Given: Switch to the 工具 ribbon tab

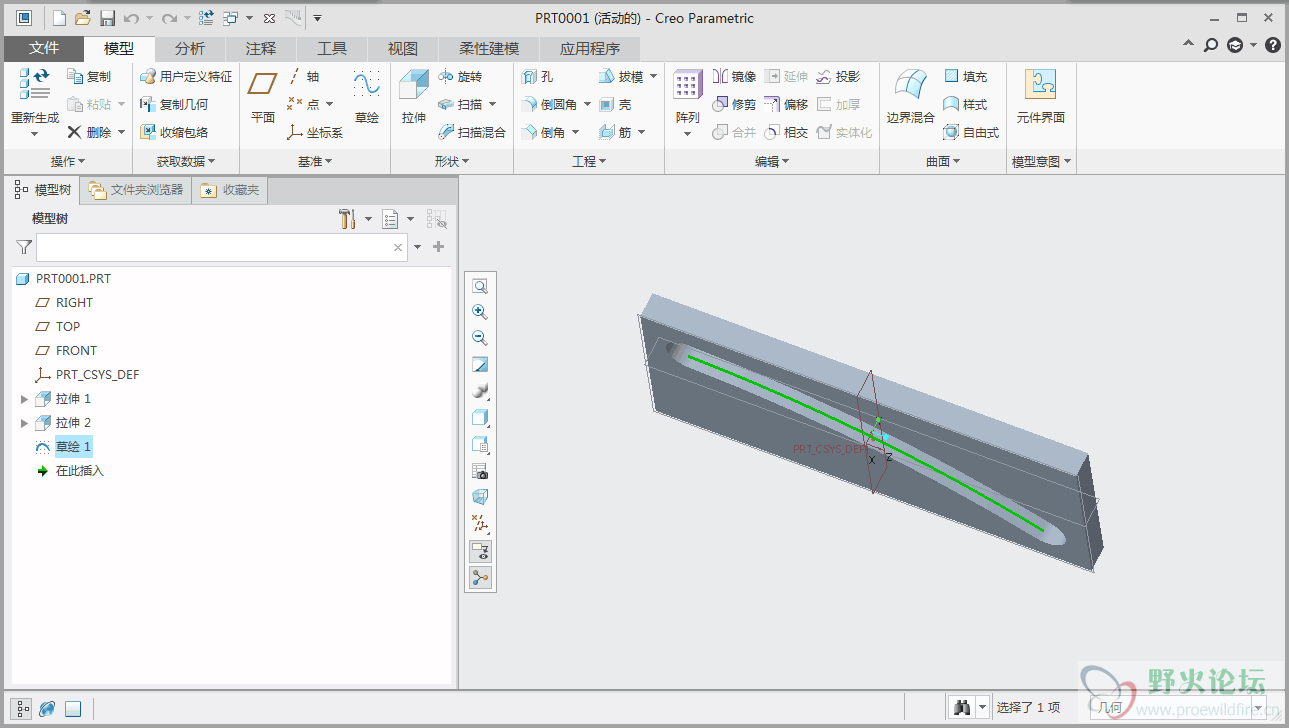Looking at the screenshot, I should pos(332,48).
